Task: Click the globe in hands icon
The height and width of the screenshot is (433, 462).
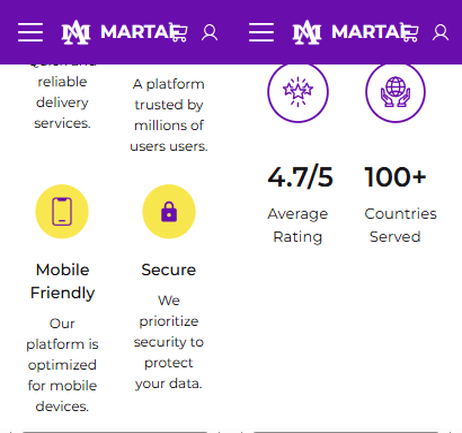Action: tap(395, 92)
